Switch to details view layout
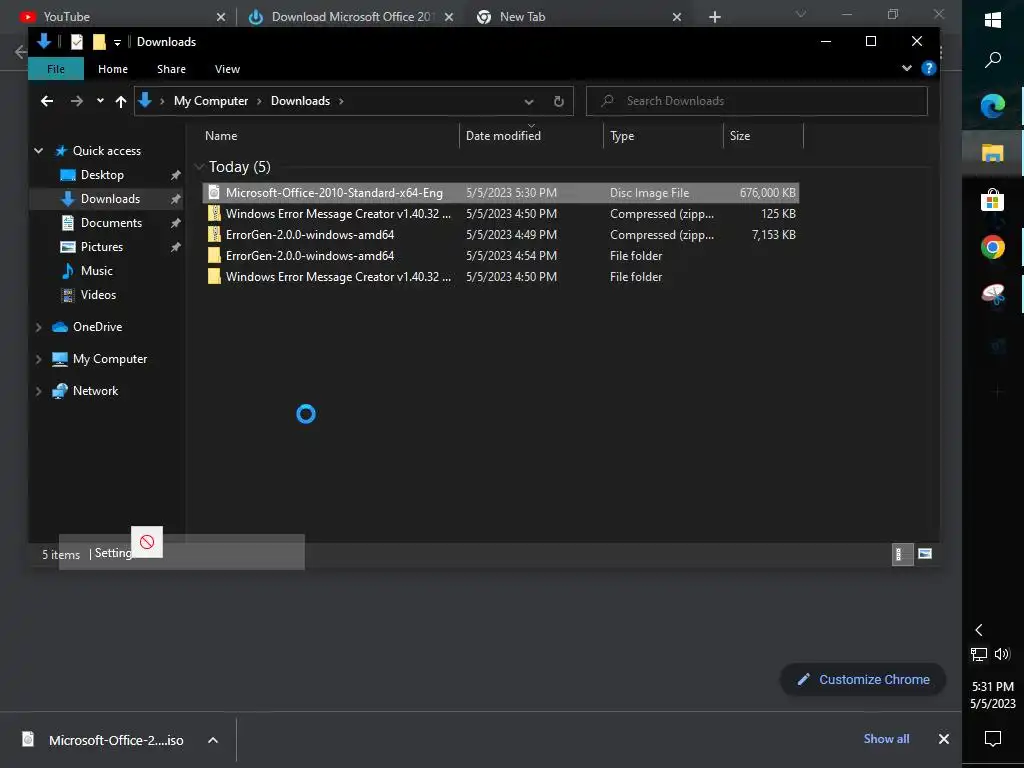The image size is (1024, 768). (902, 554)
